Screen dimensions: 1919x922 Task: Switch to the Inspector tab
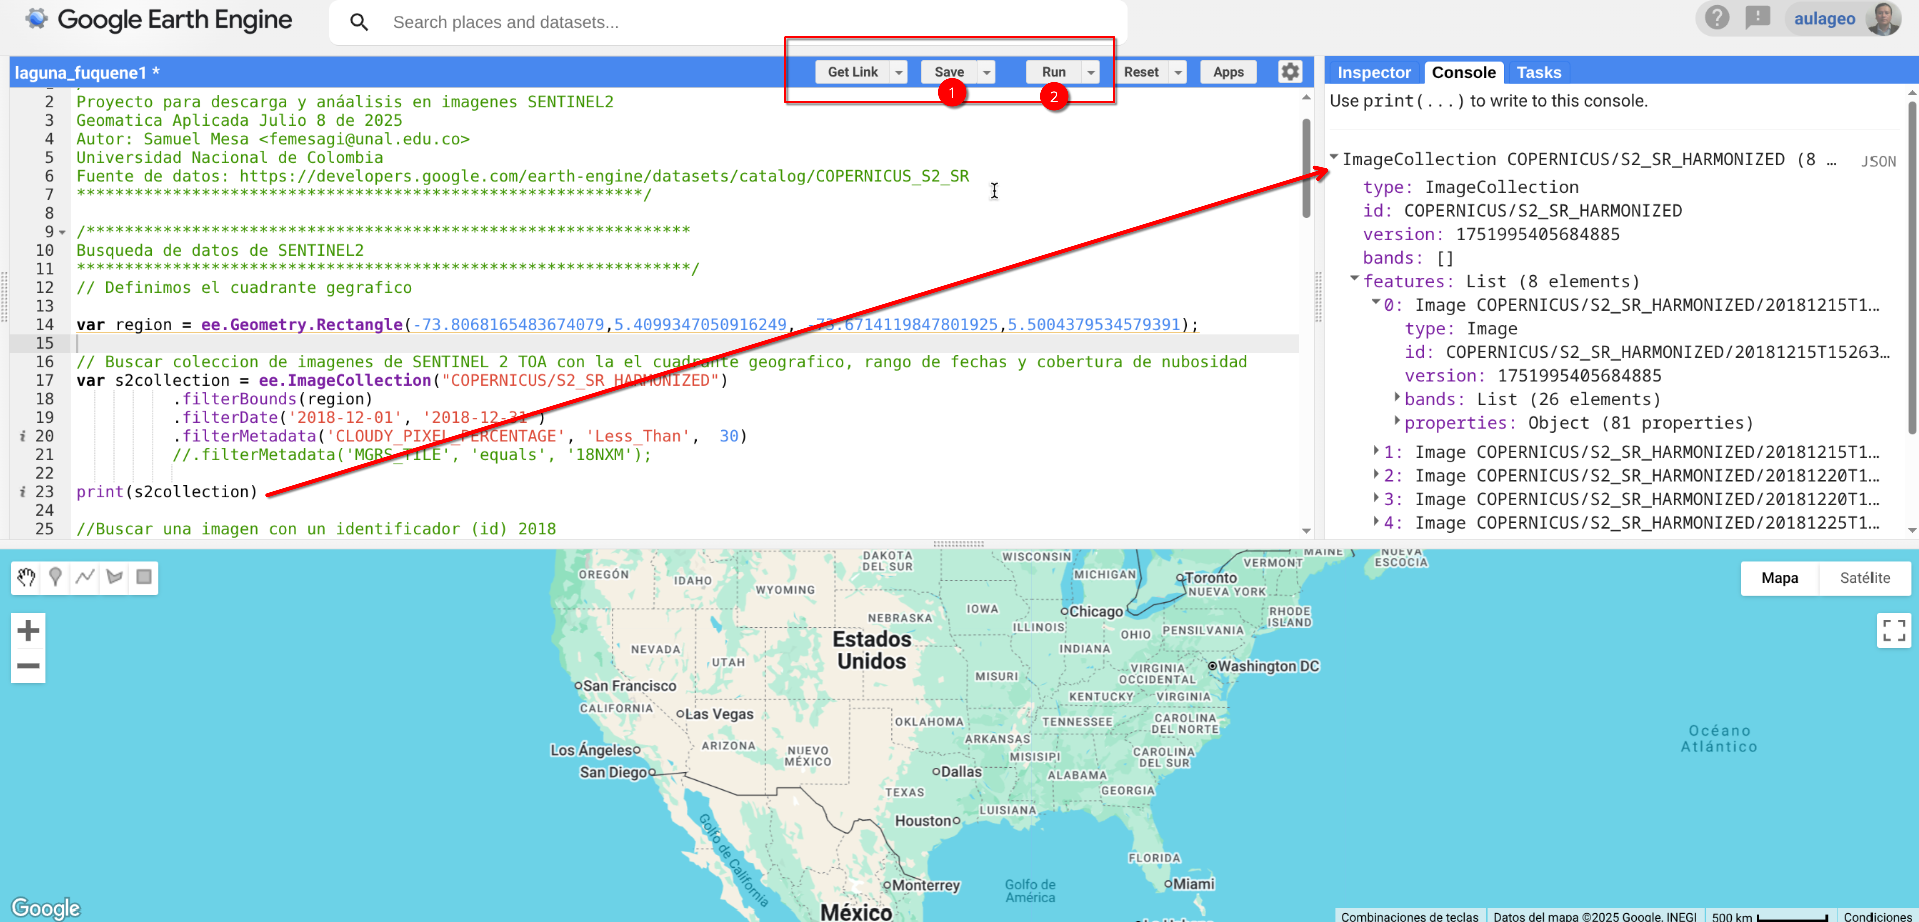(x=1373, y=72)
